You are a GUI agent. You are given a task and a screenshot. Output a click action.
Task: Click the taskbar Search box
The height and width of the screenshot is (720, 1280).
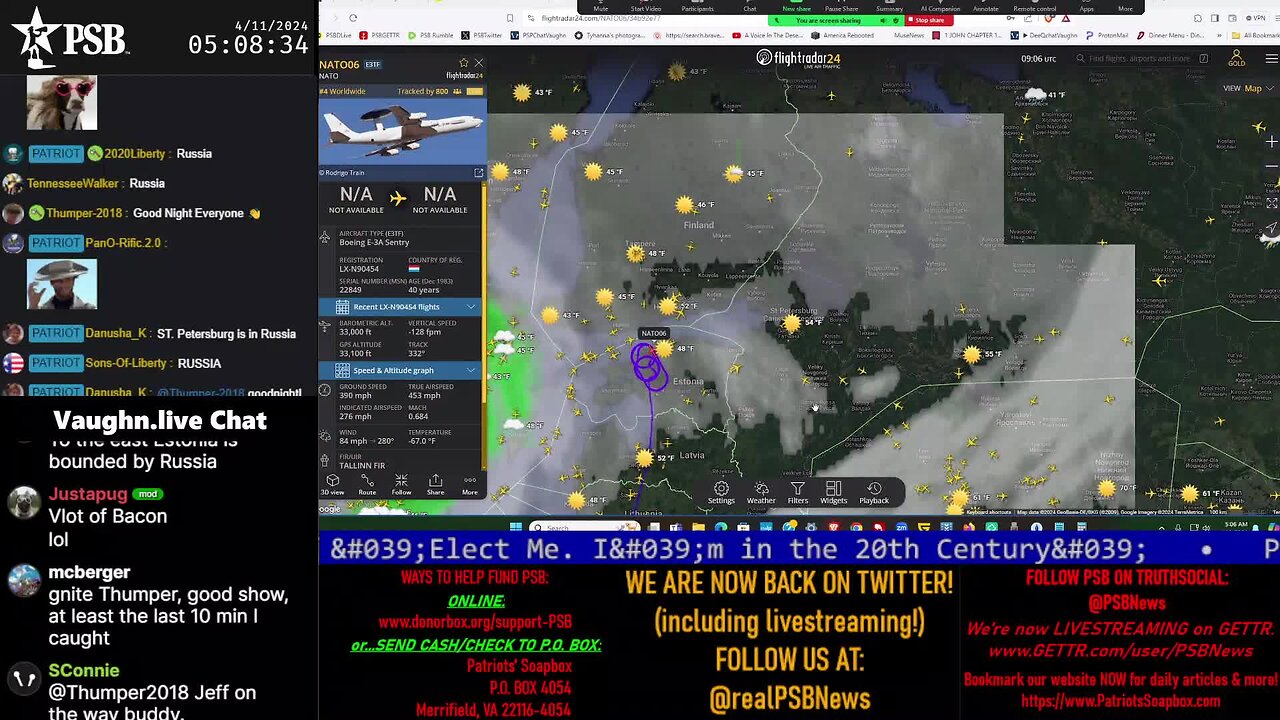pos(585,527)
